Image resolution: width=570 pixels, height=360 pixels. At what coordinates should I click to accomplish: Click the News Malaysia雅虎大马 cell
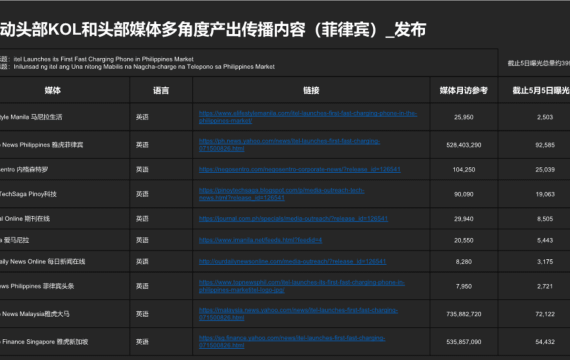[x=35, y=314]
